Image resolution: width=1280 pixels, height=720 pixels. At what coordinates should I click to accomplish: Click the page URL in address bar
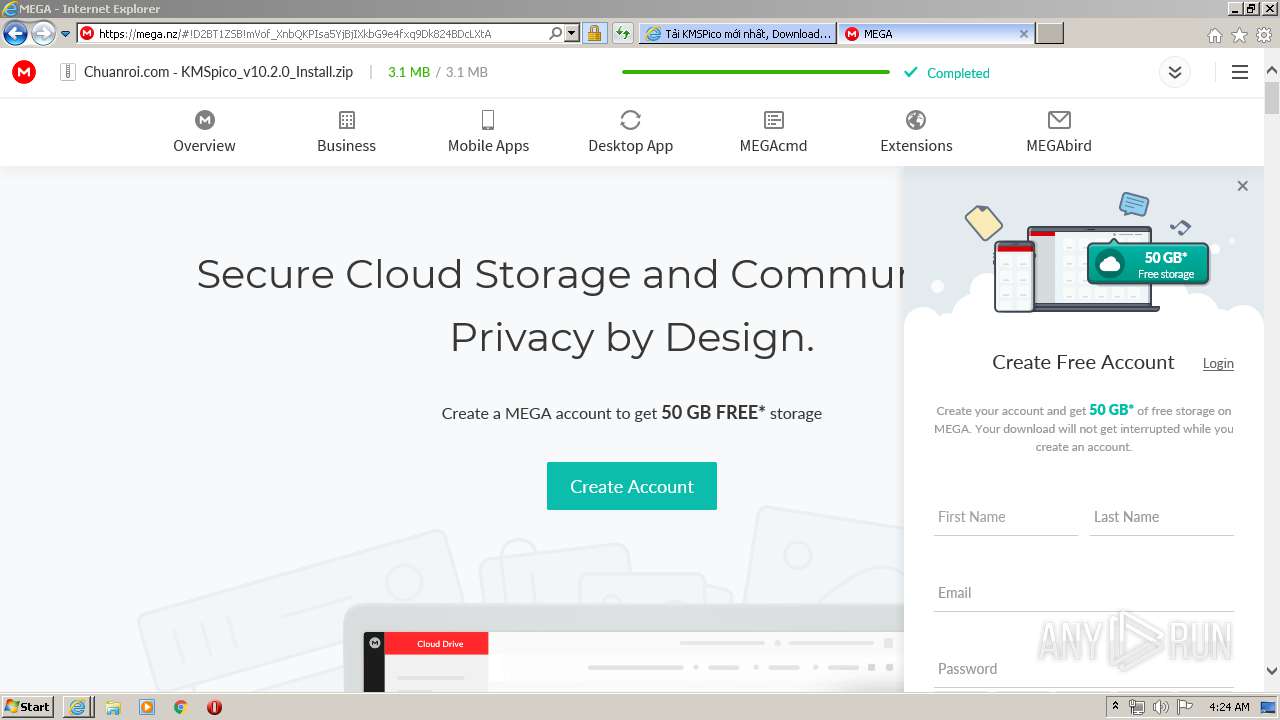[295, 33]
